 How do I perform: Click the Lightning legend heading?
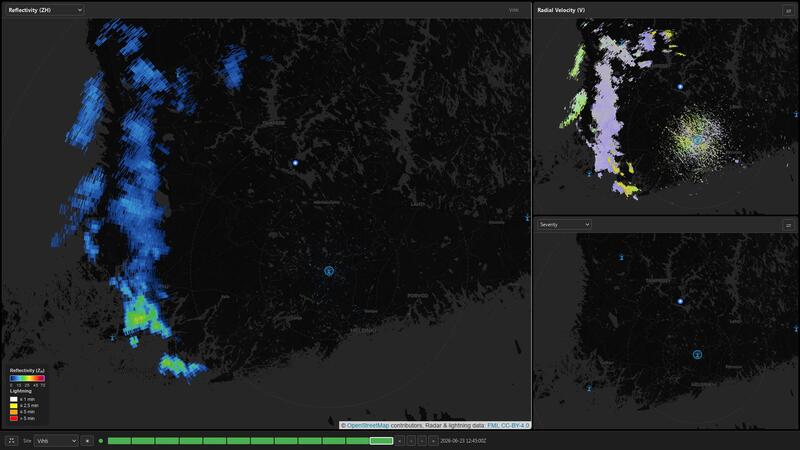point(20,391)
